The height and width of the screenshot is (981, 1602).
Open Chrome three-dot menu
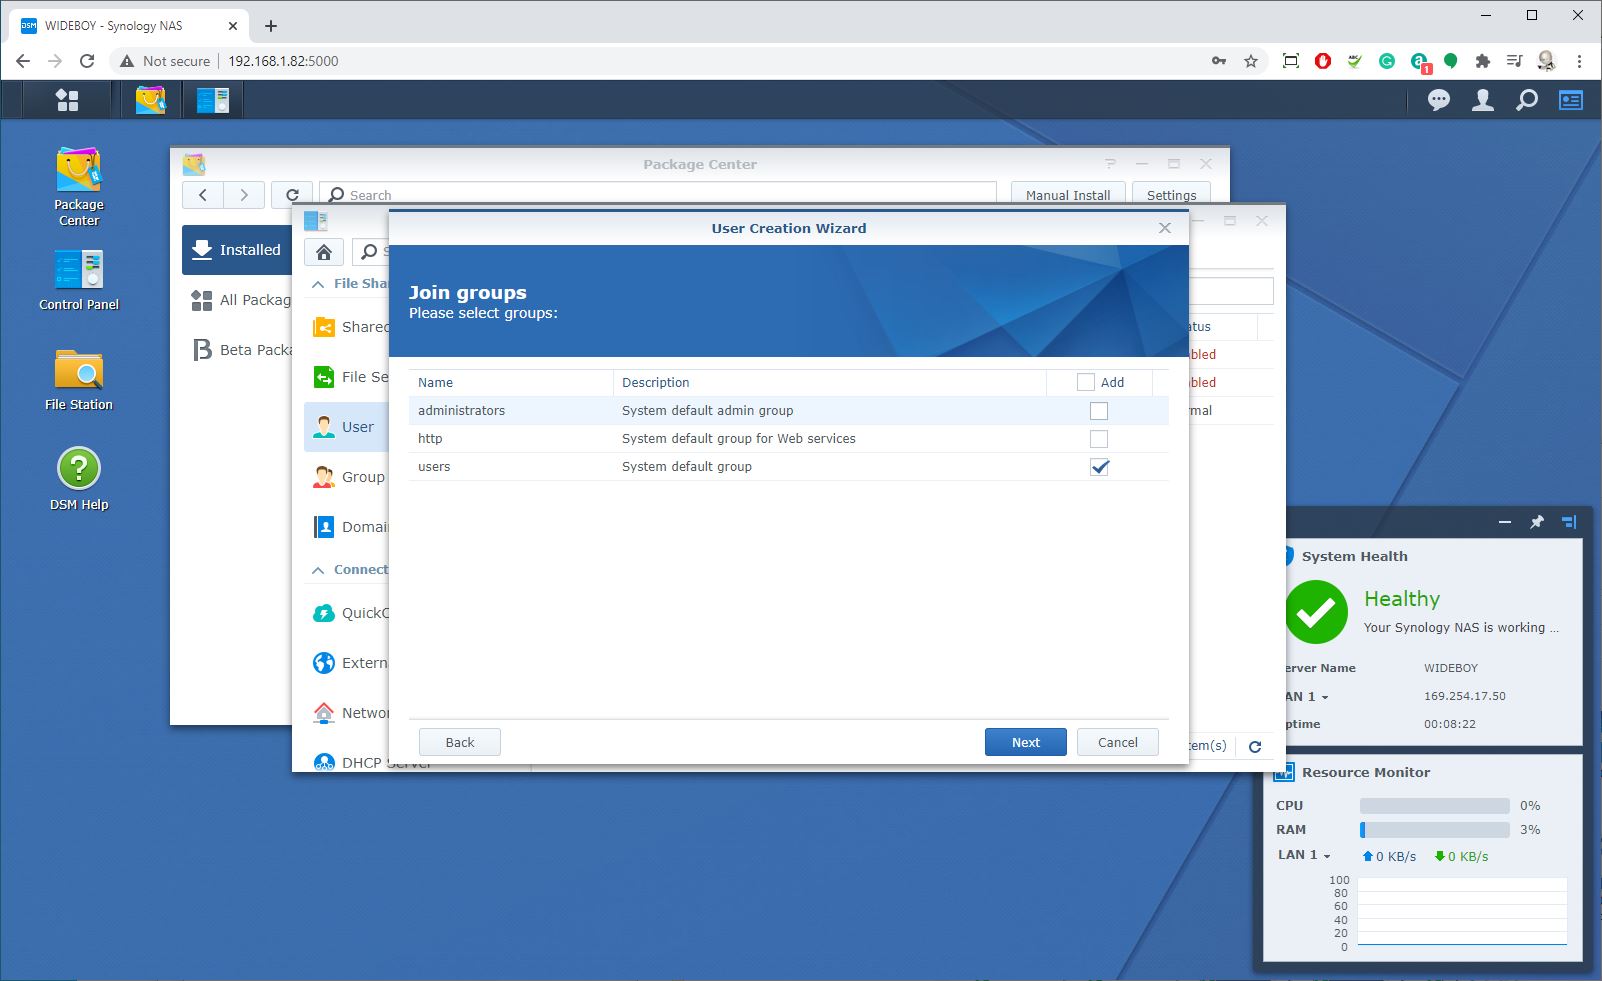1580,61
